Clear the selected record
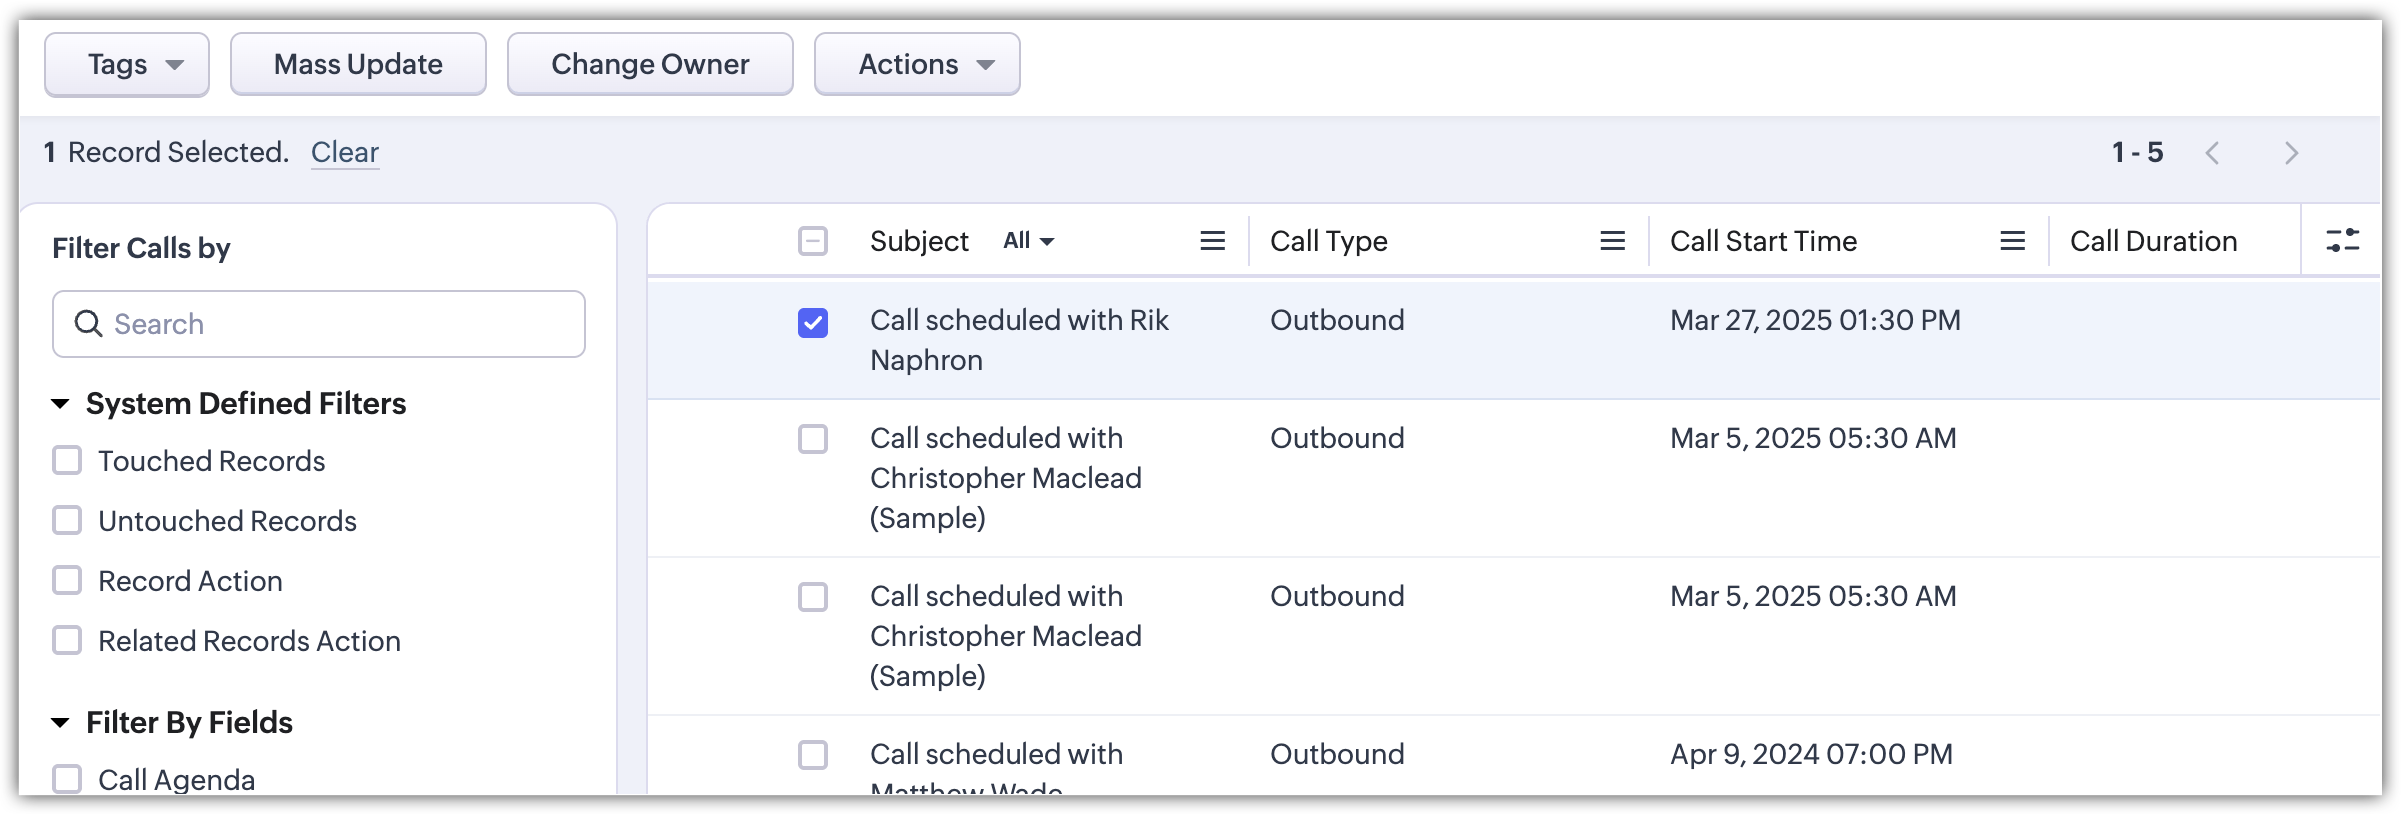Viewport: 2402px width, 814px height. coord(345,152)
